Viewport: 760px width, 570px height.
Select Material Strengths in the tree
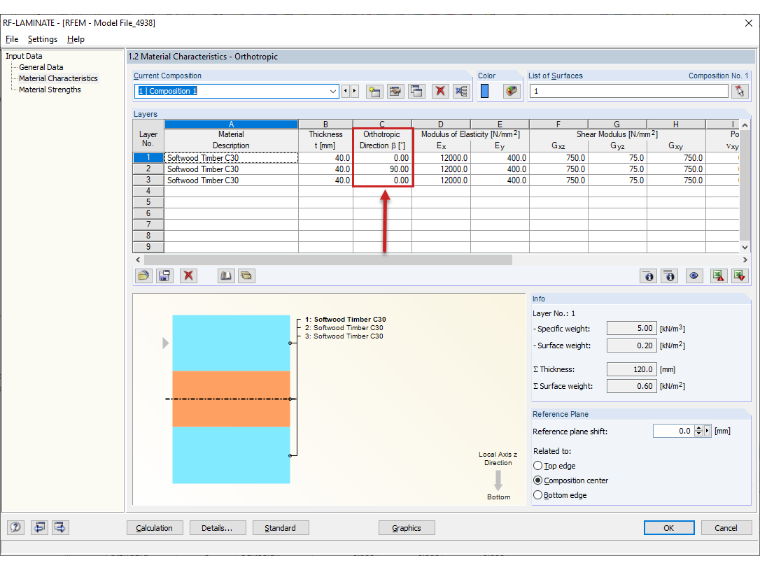coord(50,90)
